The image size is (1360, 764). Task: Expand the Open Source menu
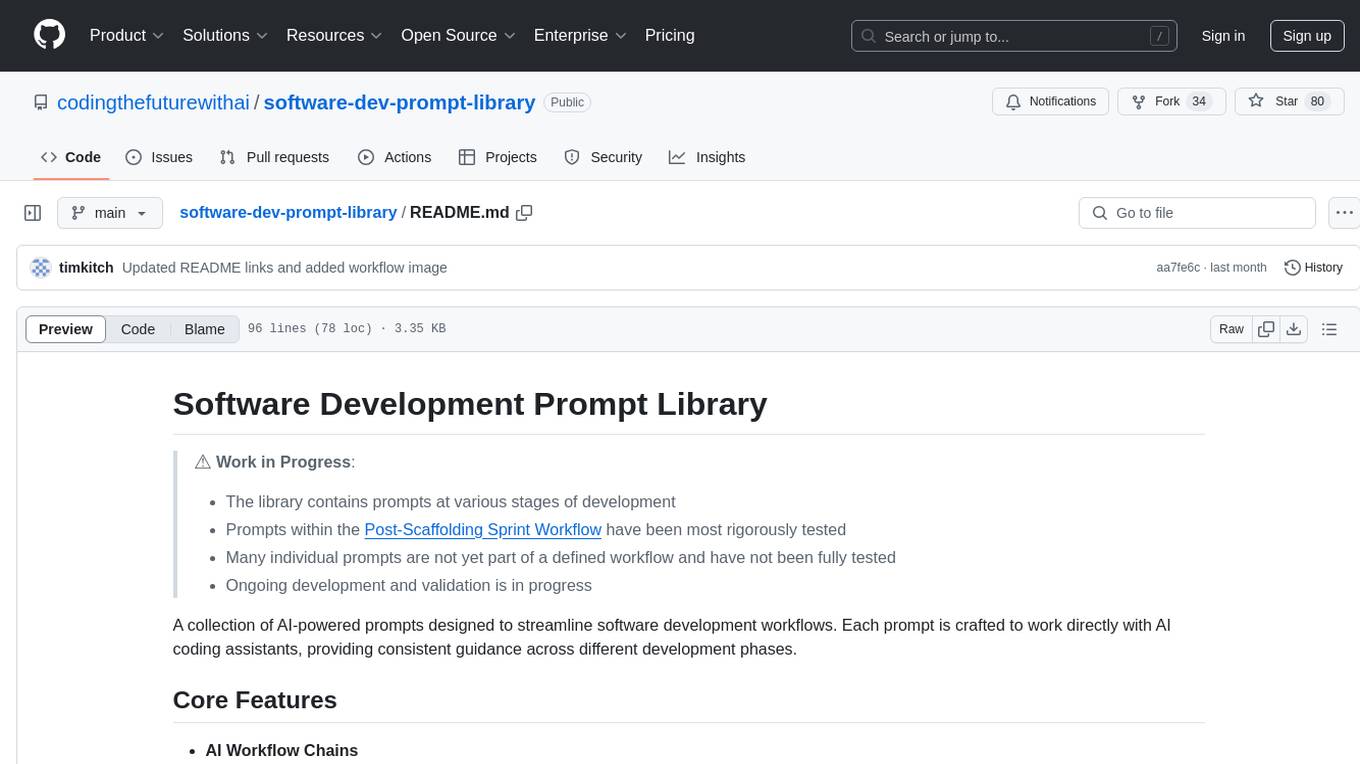click(x=458, y=35)
